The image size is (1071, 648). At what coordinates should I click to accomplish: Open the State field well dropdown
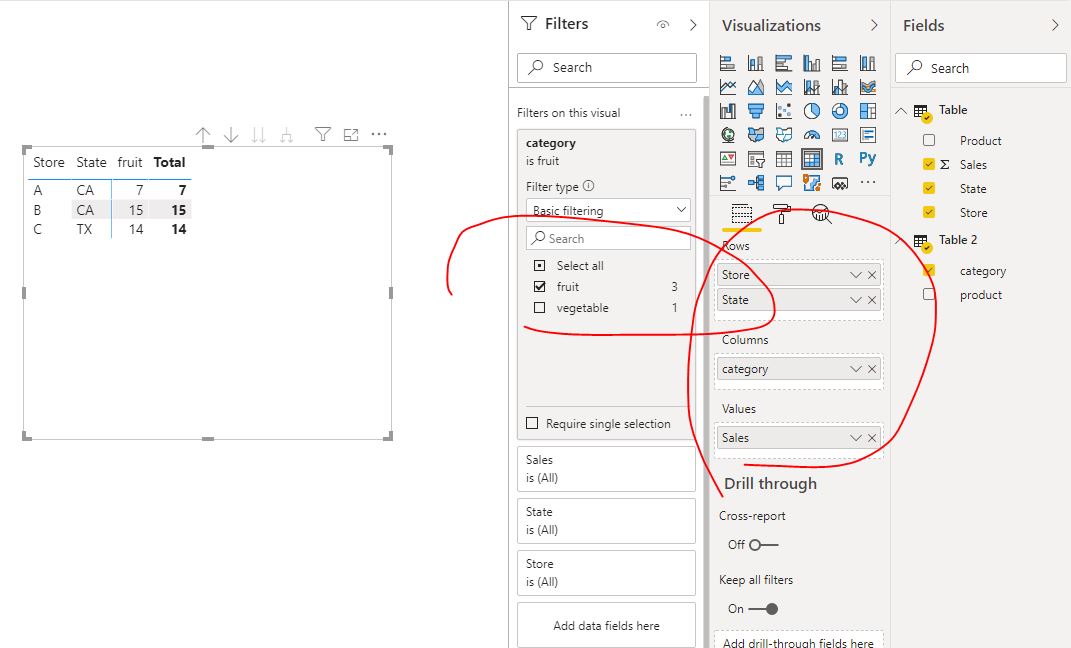[x=856, y=300]
